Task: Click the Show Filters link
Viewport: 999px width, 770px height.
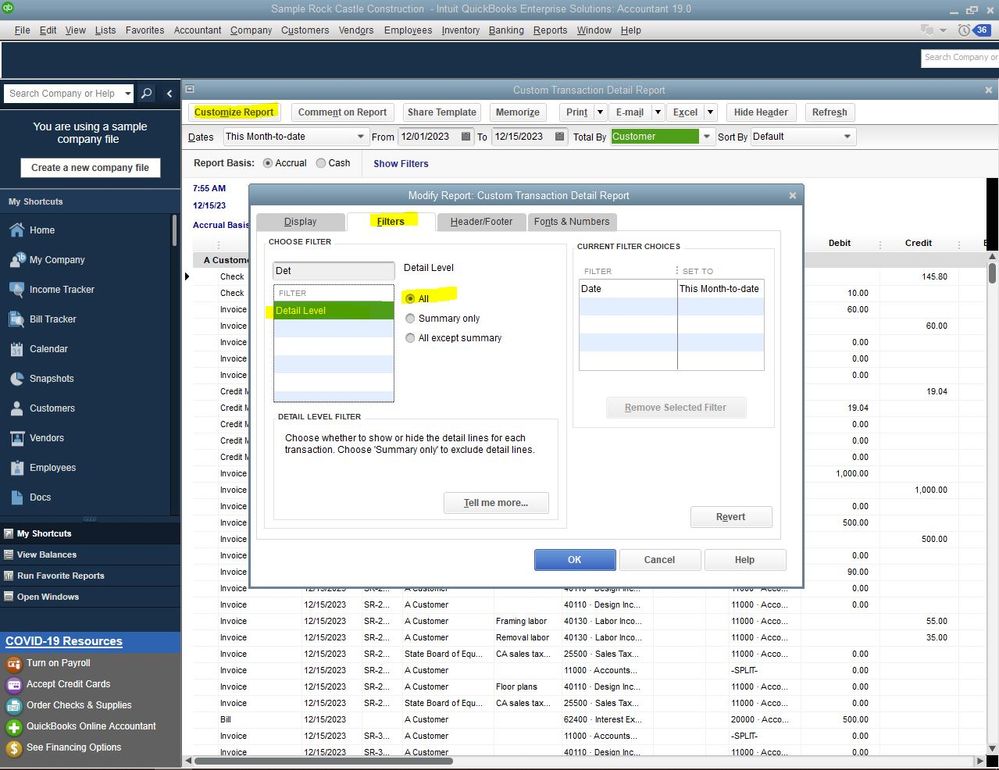Action: [x=401, y=164]
